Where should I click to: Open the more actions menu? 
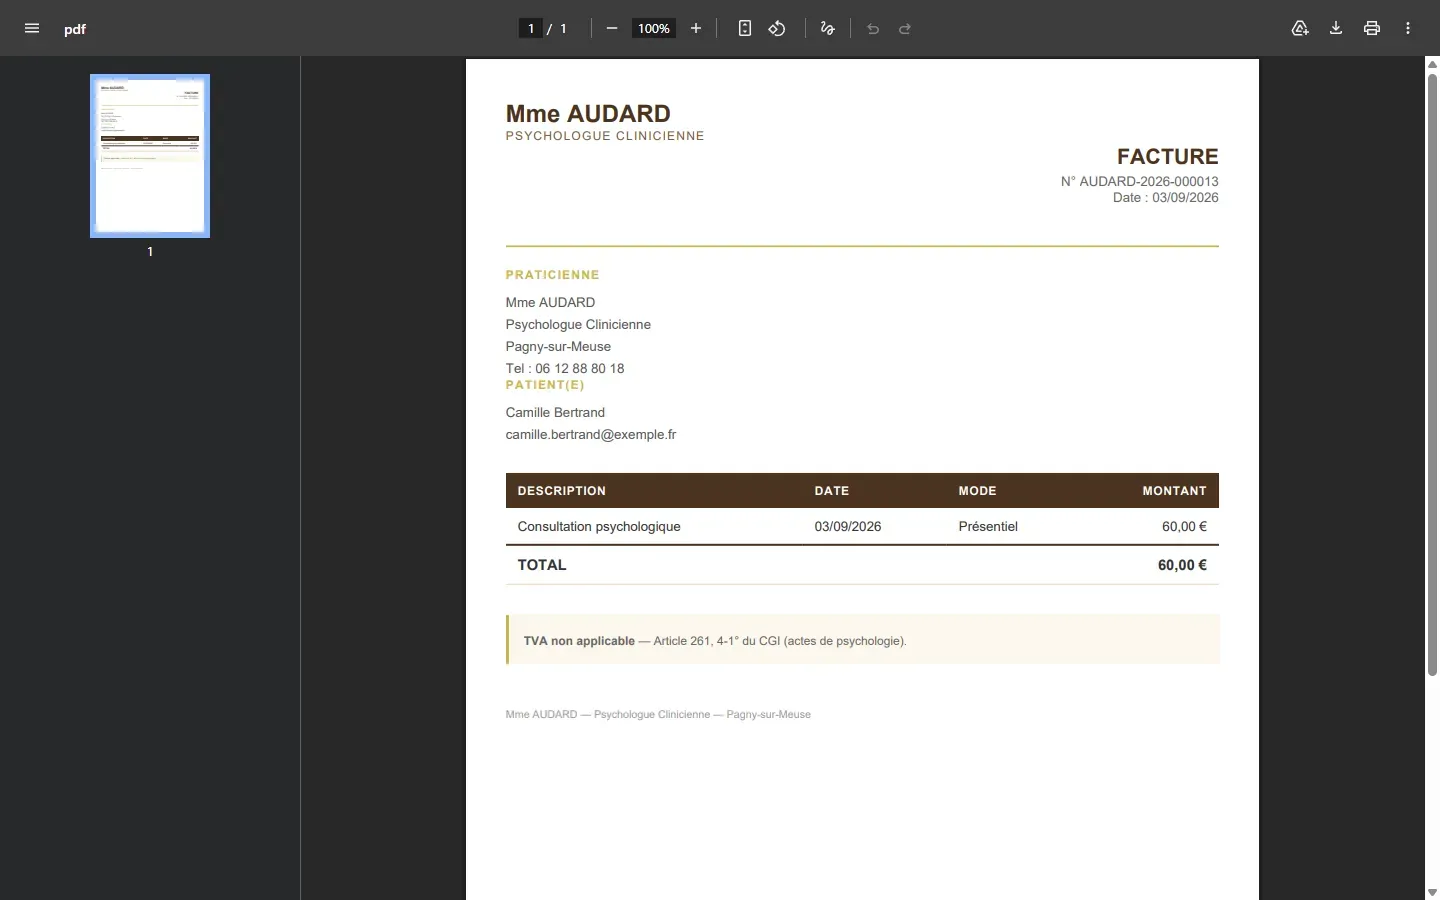tap(1408, 28)
